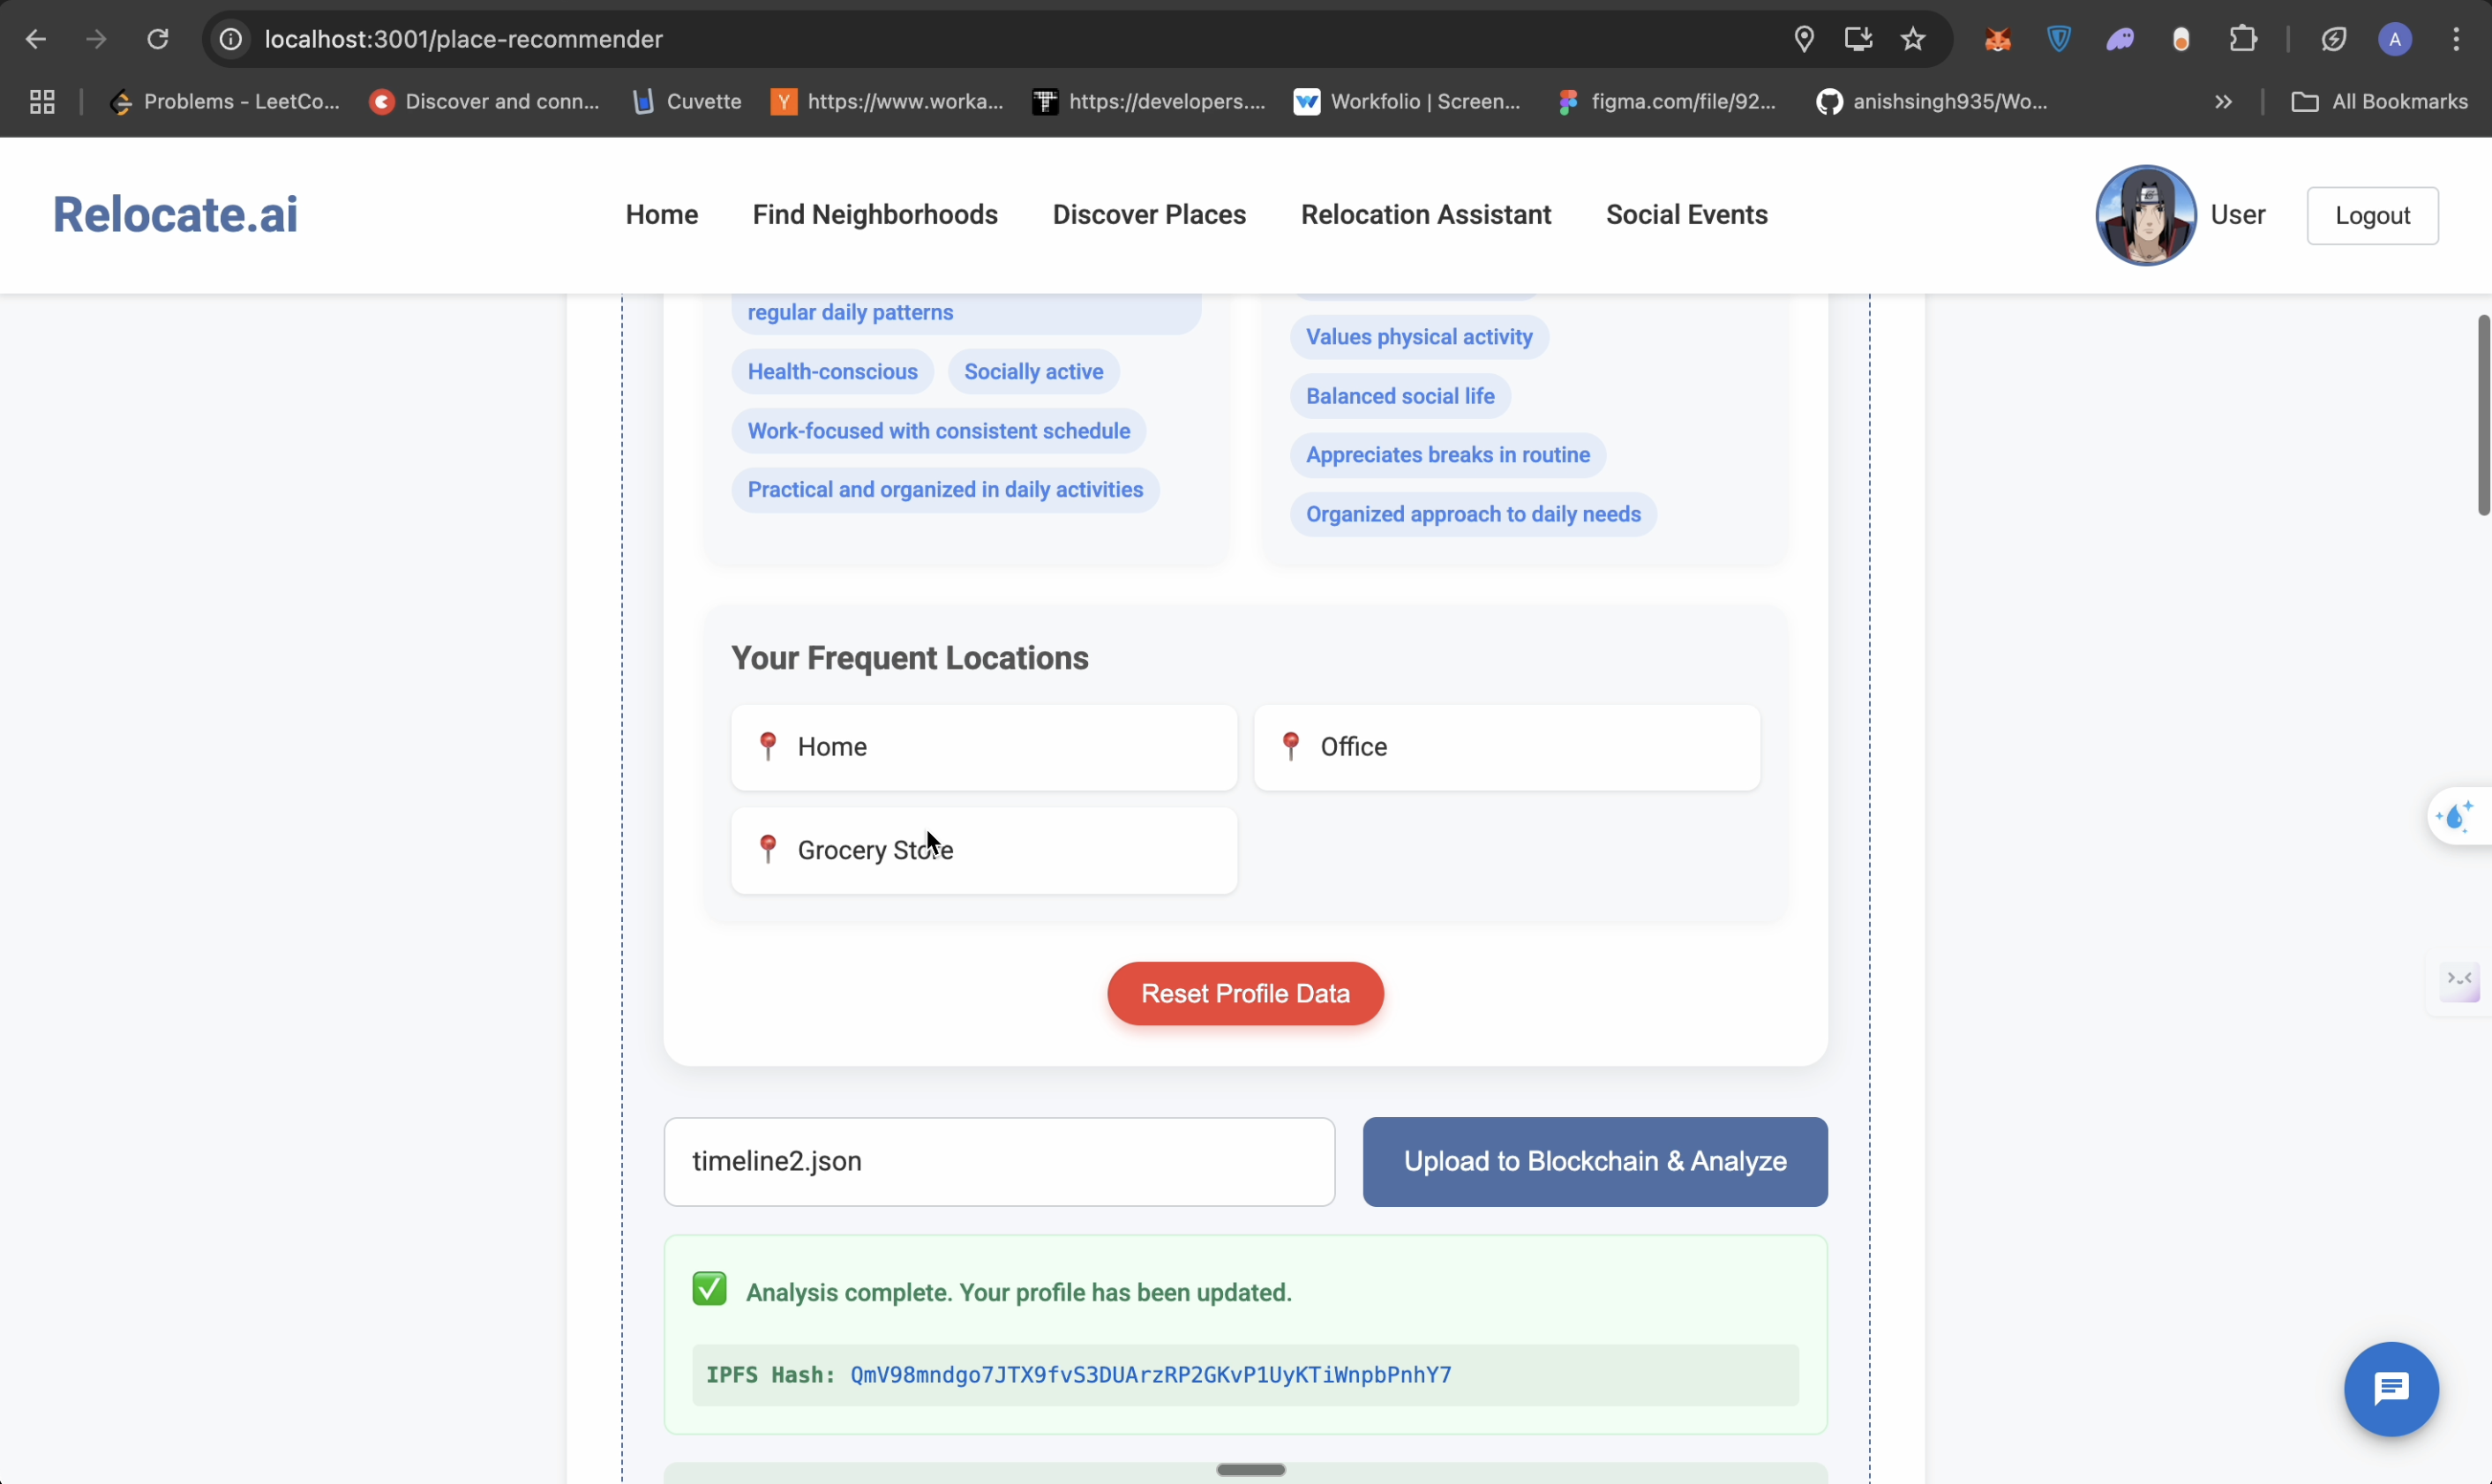Bookmark this page with the star icon
Image resolution: width=2492 pixels, height=1484 pixels.
tap(1913, 39)
